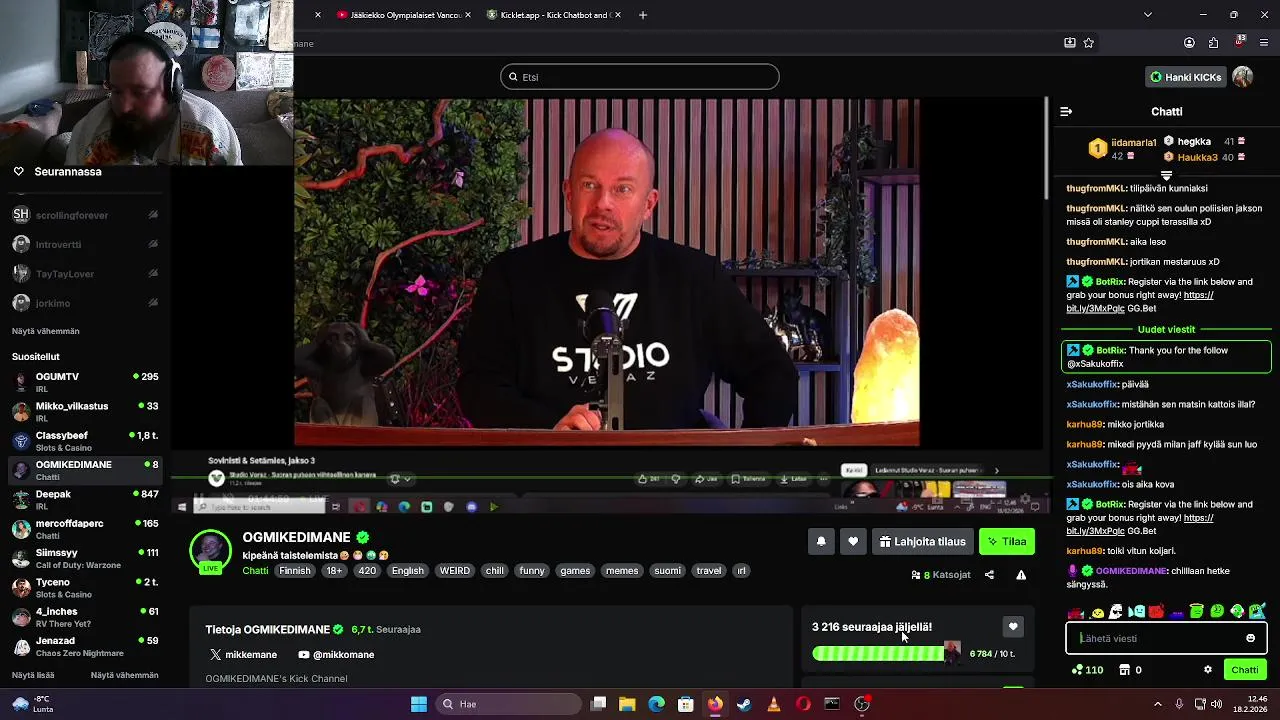Open File Explorer from the taskbar
The width and height of the screenshot is (1280, 720).
coord(627,704)
